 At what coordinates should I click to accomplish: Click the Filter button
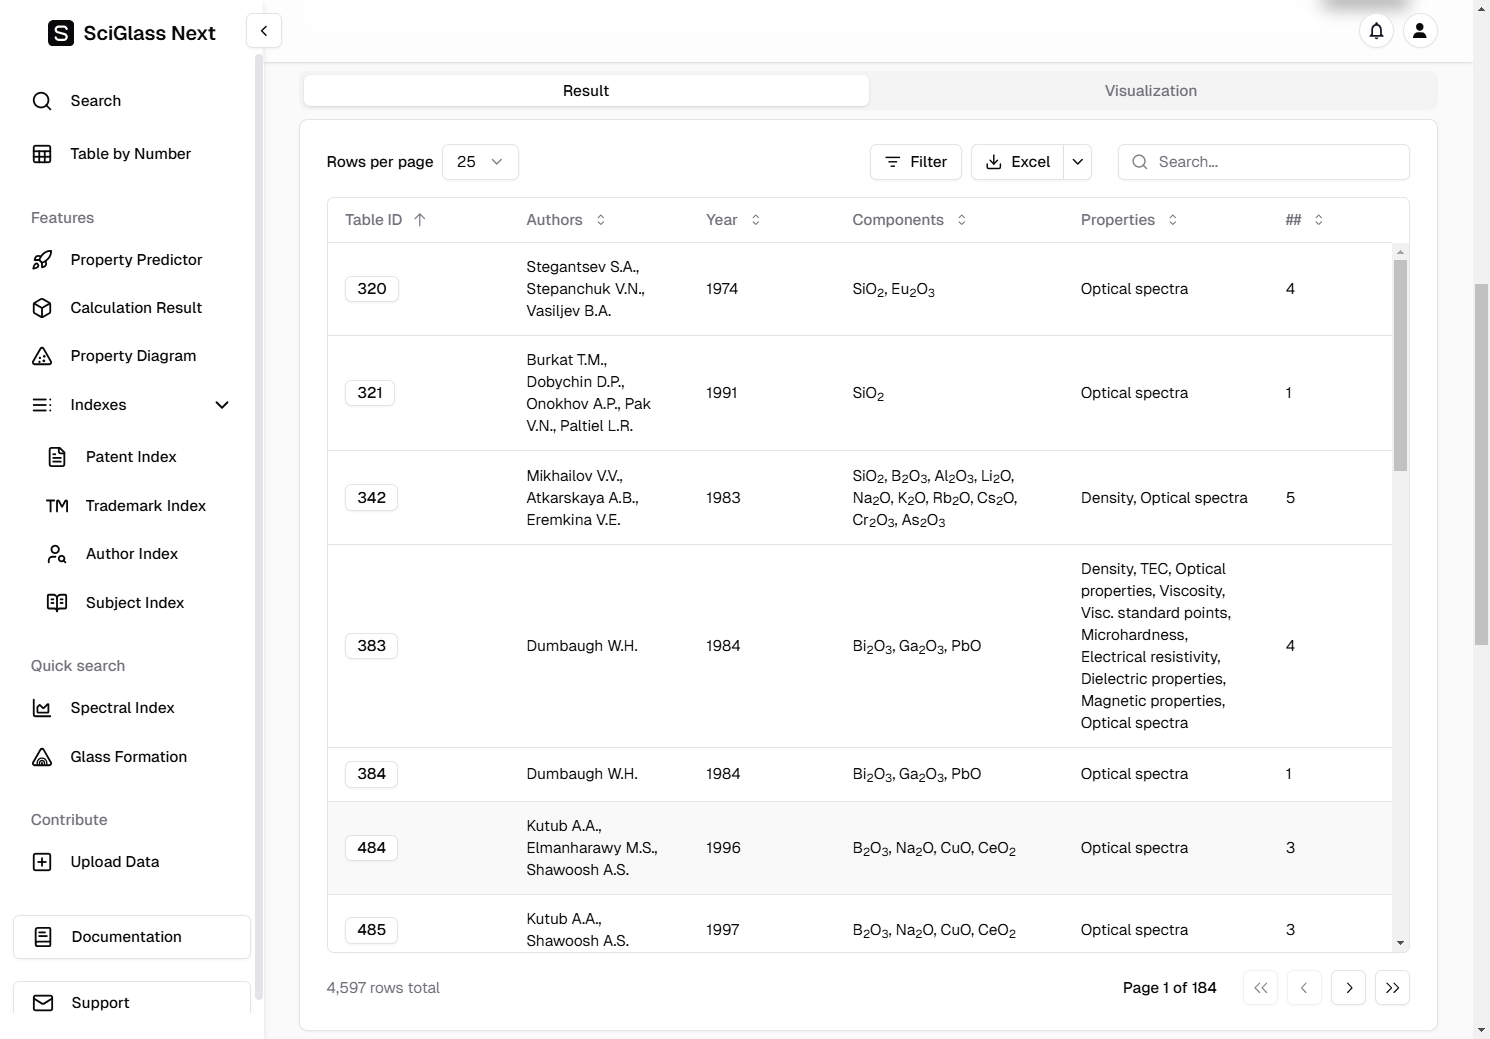click(915, 162)
